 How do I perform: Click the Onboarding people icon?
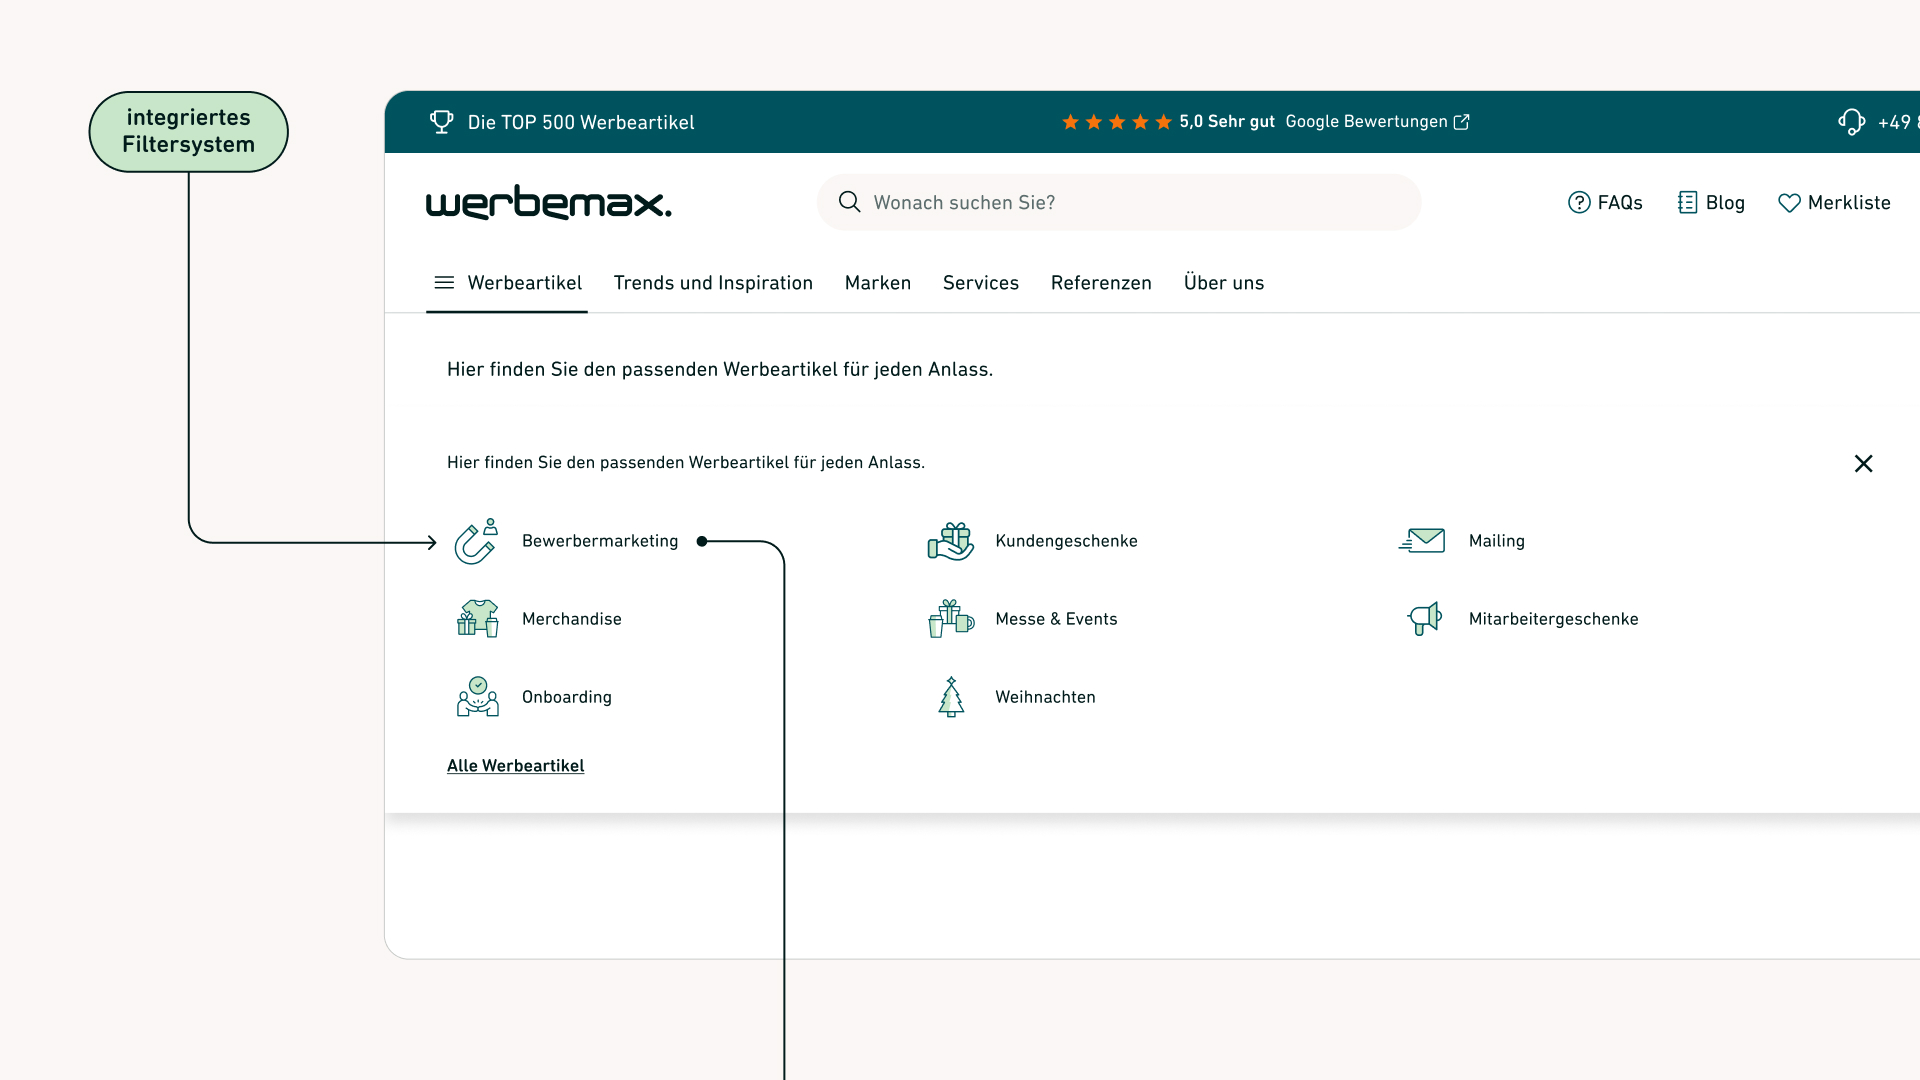[x=477, y=697]
